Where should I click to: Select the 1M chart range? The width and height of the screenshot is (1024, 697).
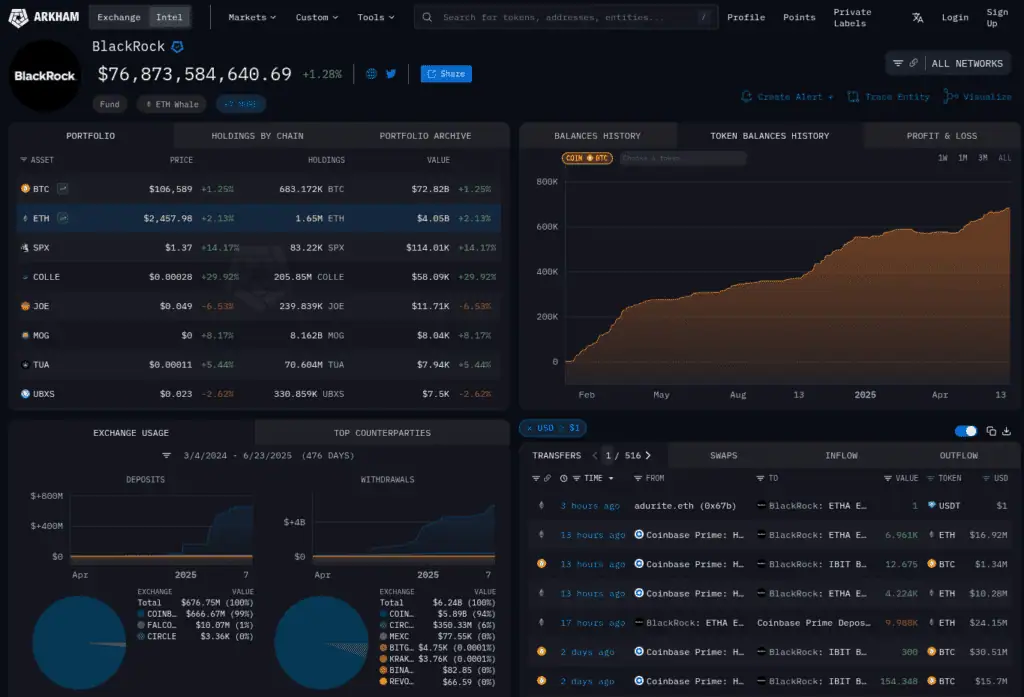click(x=963, y=158)
